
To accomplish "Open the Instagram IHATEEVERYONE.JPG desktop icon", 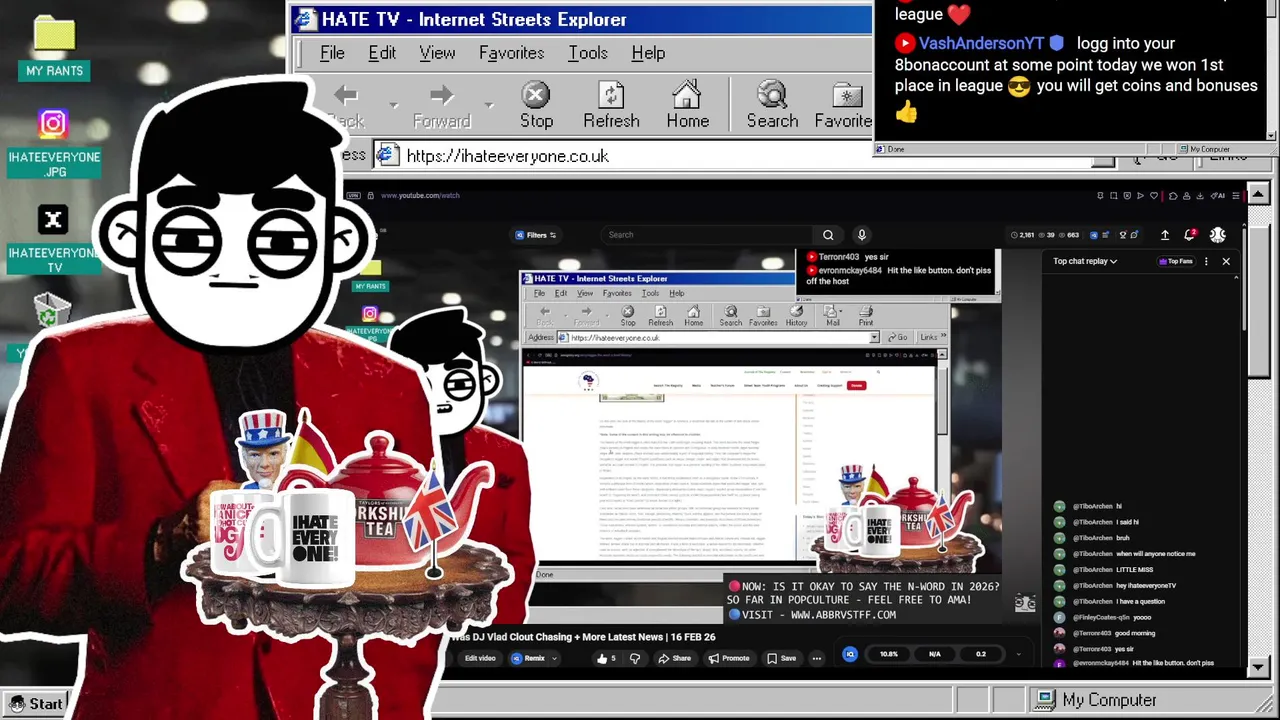I will 54,143.
